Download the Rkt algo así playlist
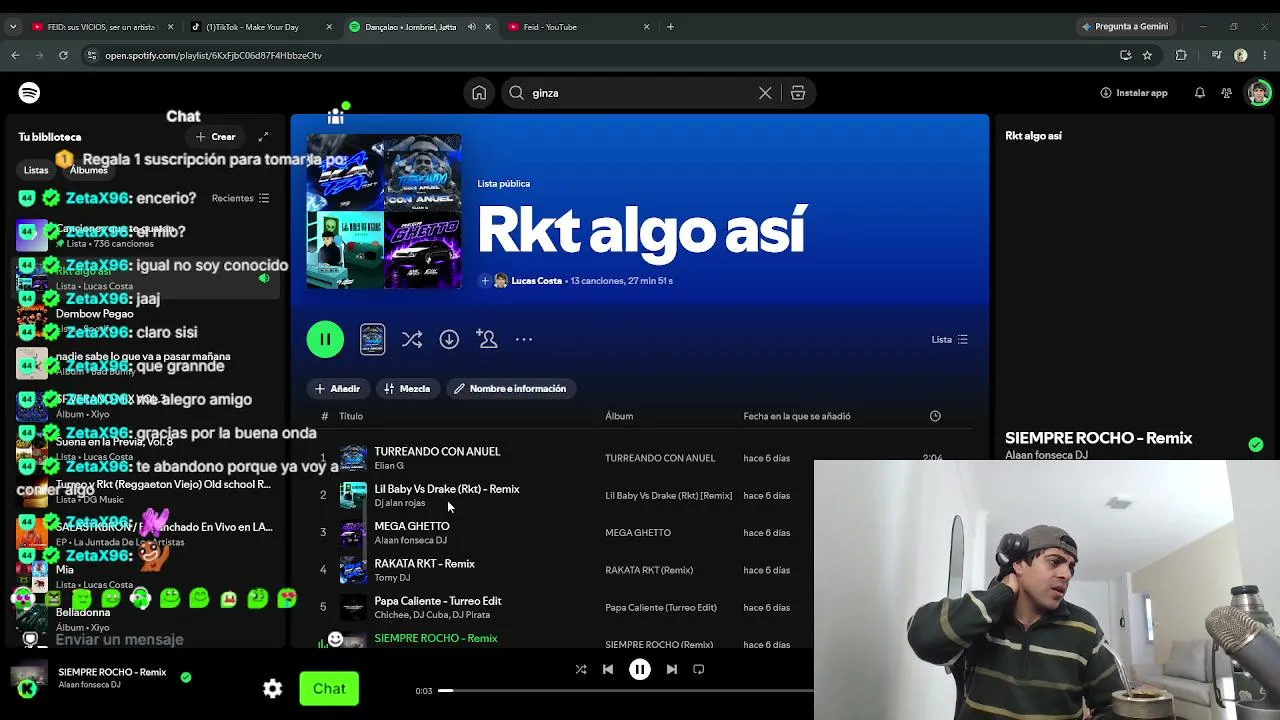The image size is (1280, 720). click(449, 340)
